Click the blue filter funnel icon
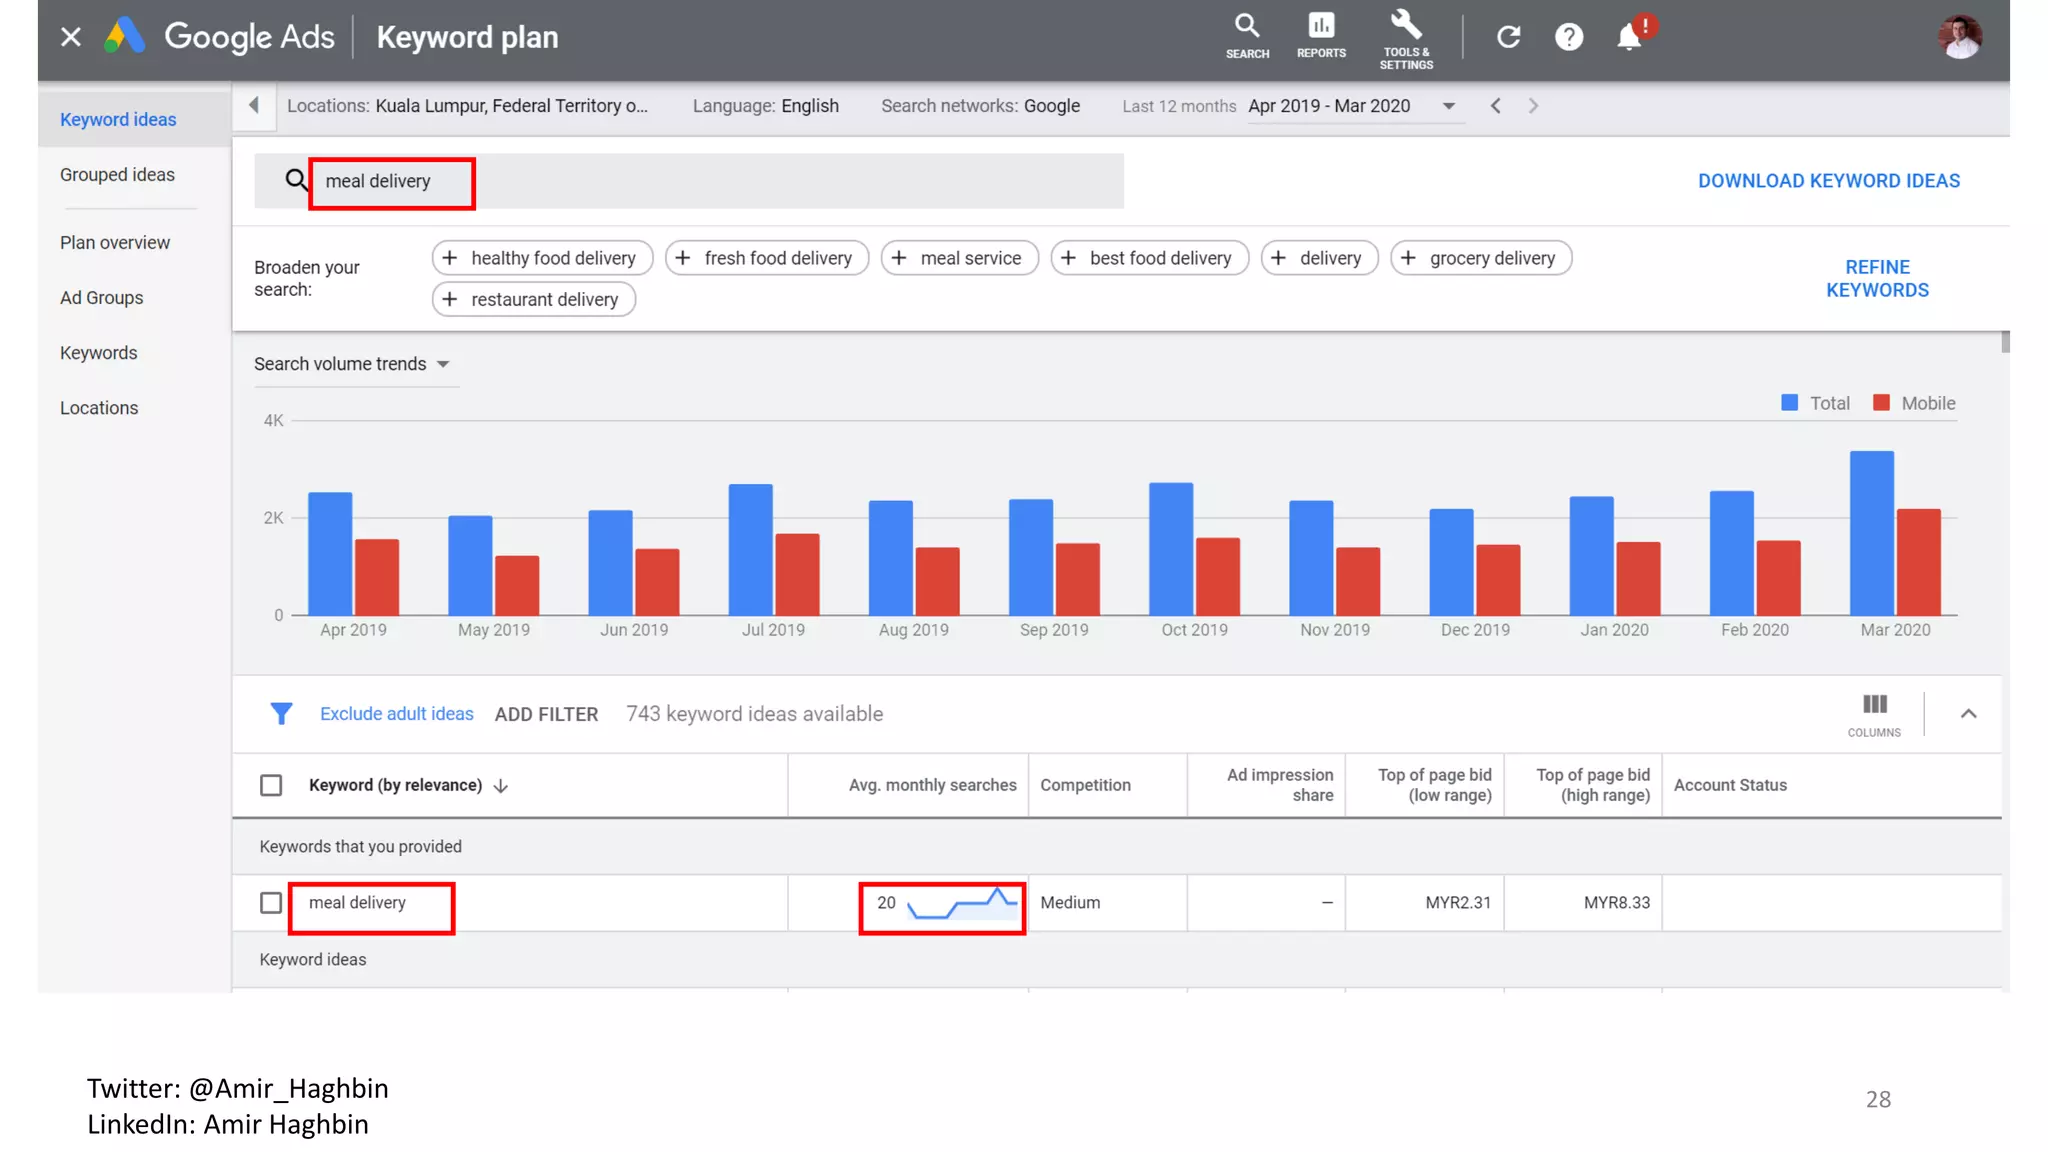 click(x=281, y=714)
